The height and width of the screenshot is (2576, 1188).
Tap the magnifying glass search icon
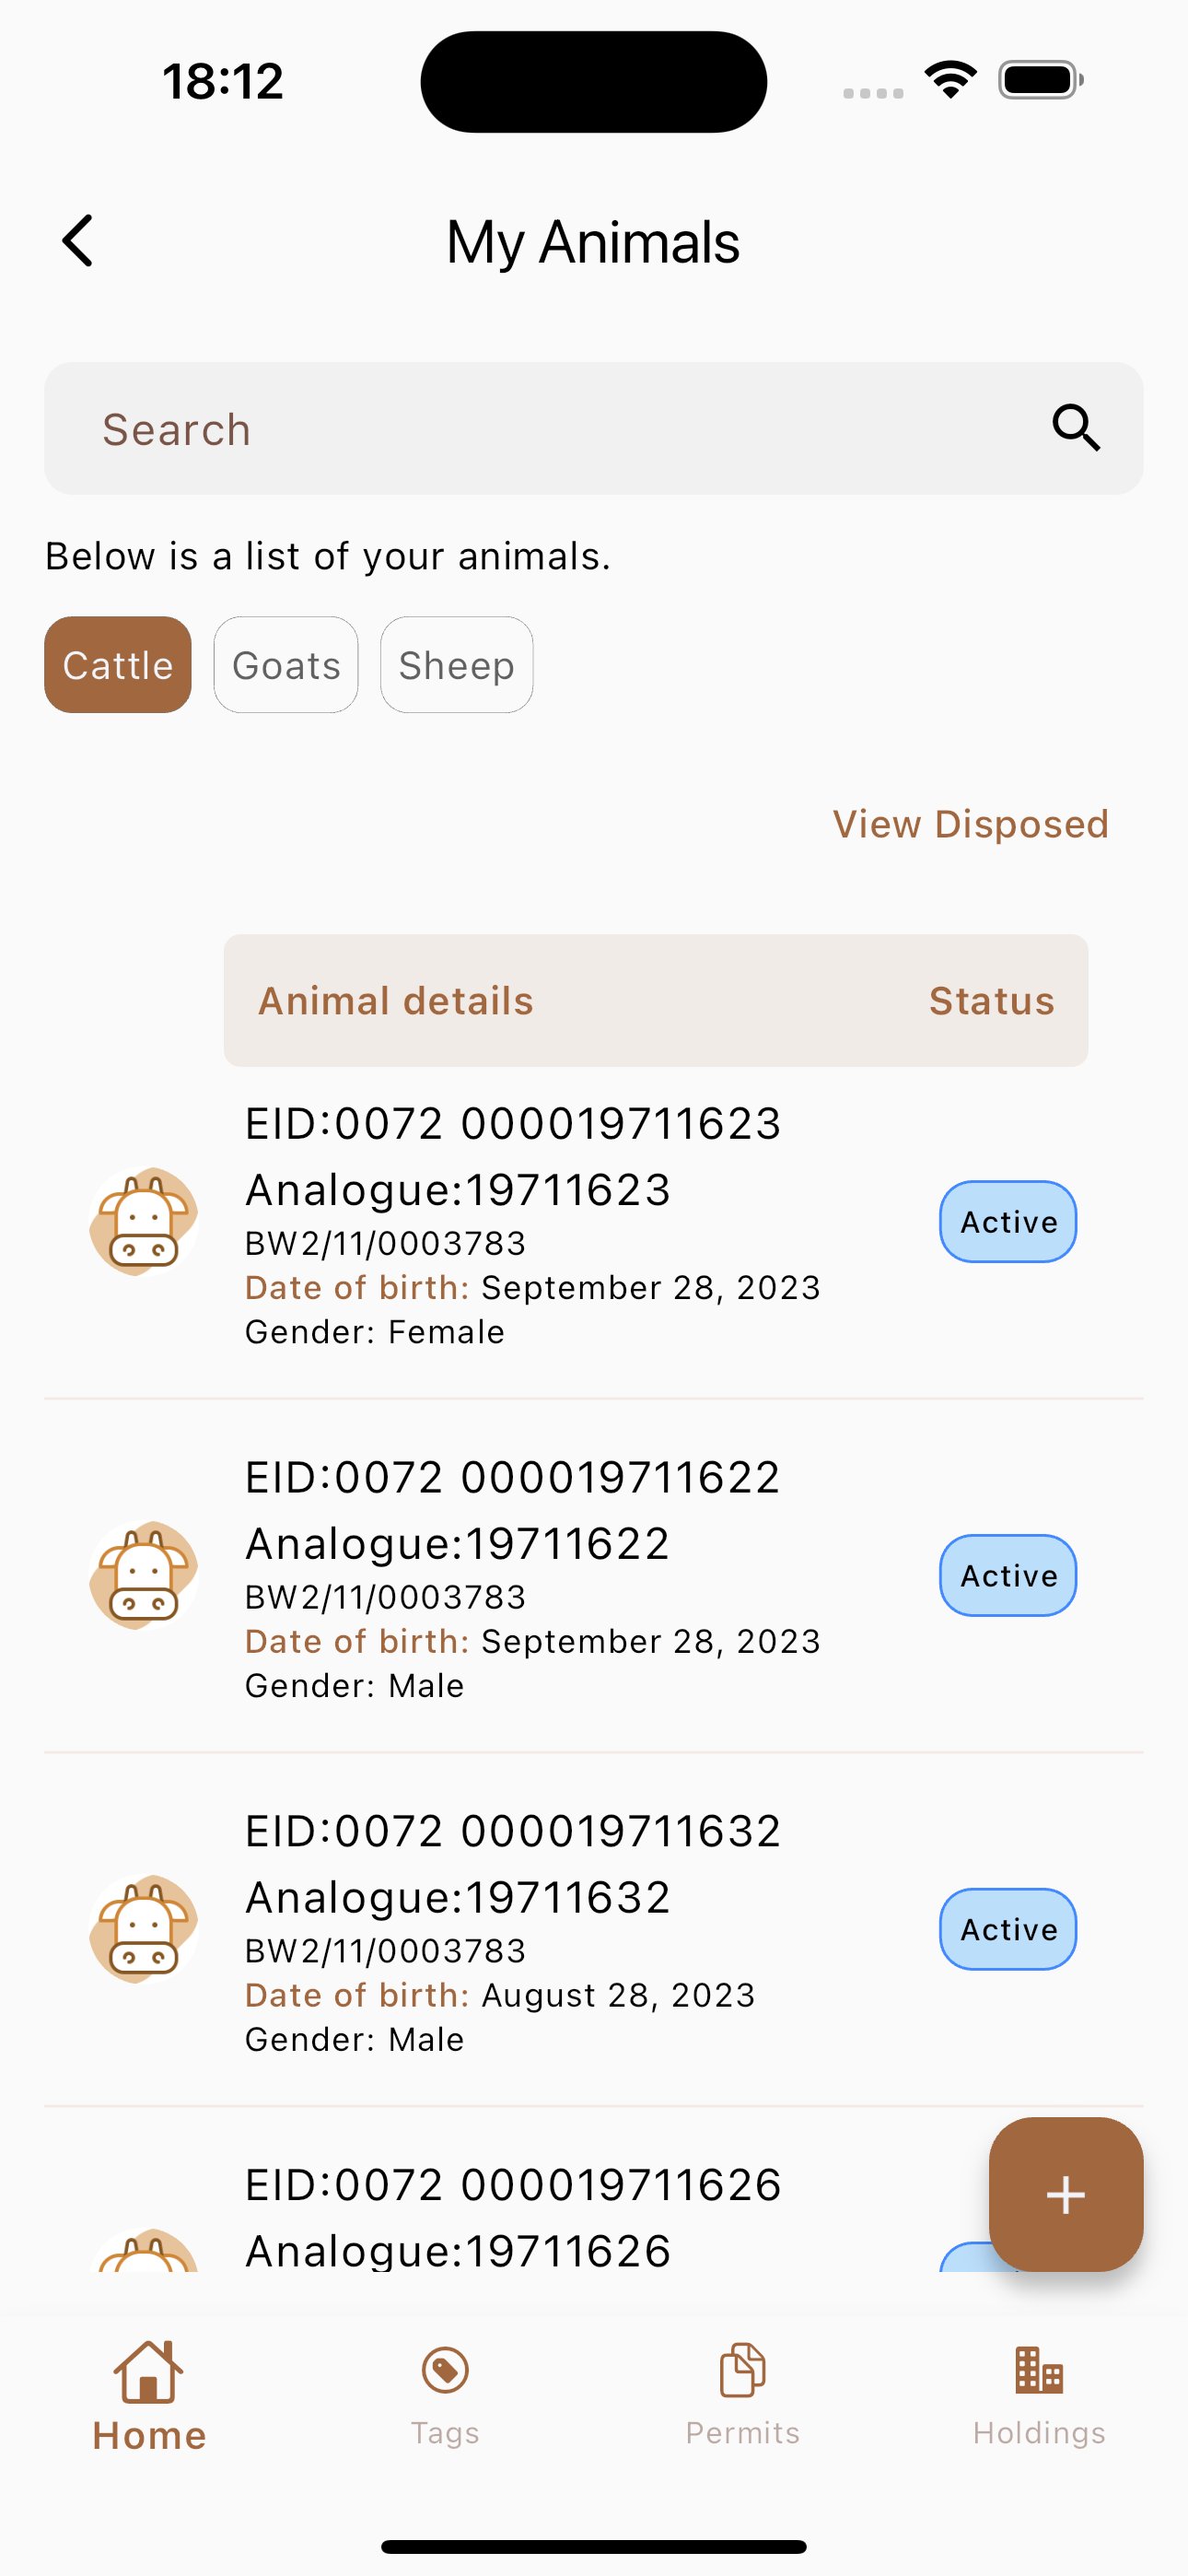pos(1076,429)
